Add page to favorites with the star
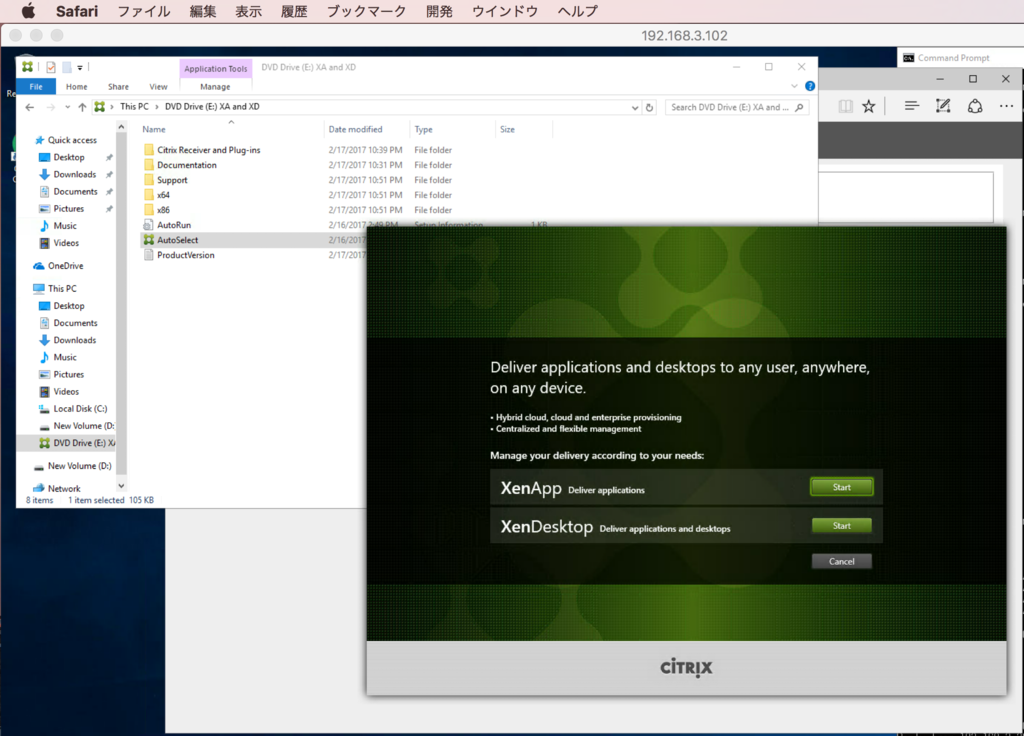The width and height of the screenshot is (1024, 736). pos(869,106)
